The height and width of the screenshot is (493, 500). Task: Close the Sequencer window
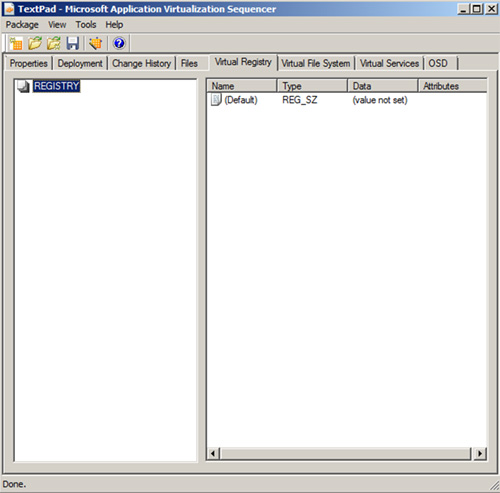491,9
